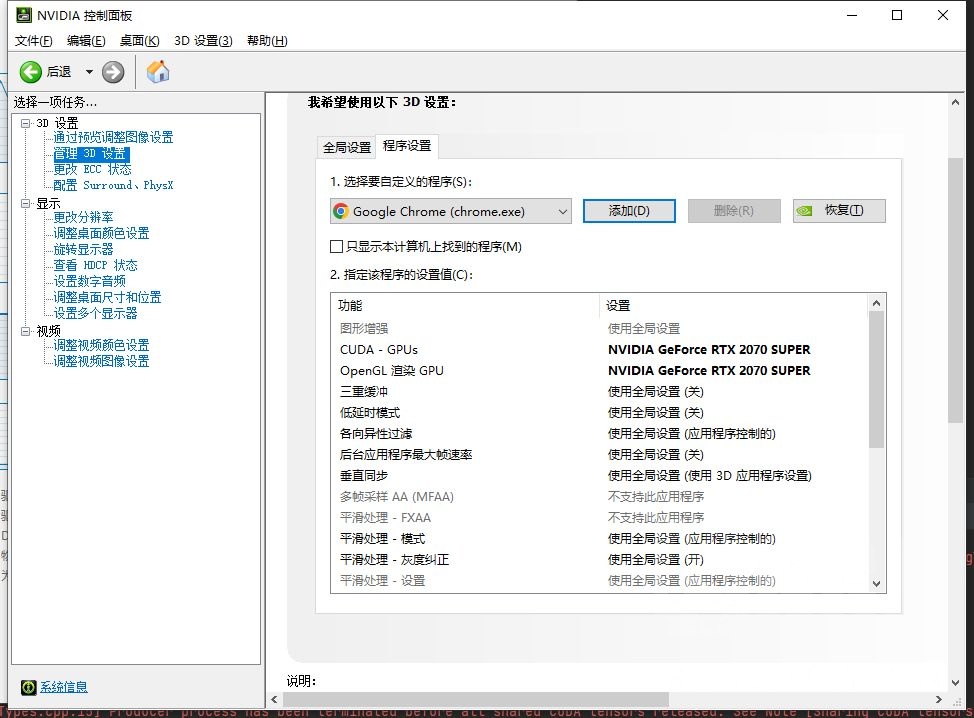974x718 pixels.
Task: Open the dropdown arrow next to the 后退 button
Action: click(88, 71)
